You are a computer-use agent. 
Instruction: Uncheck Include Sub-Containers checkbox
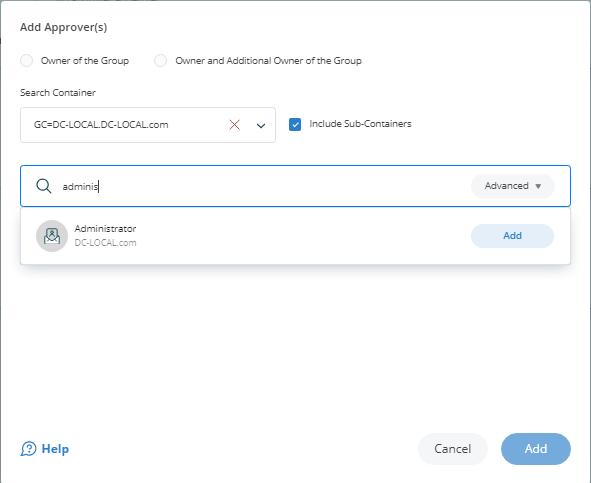295,124
